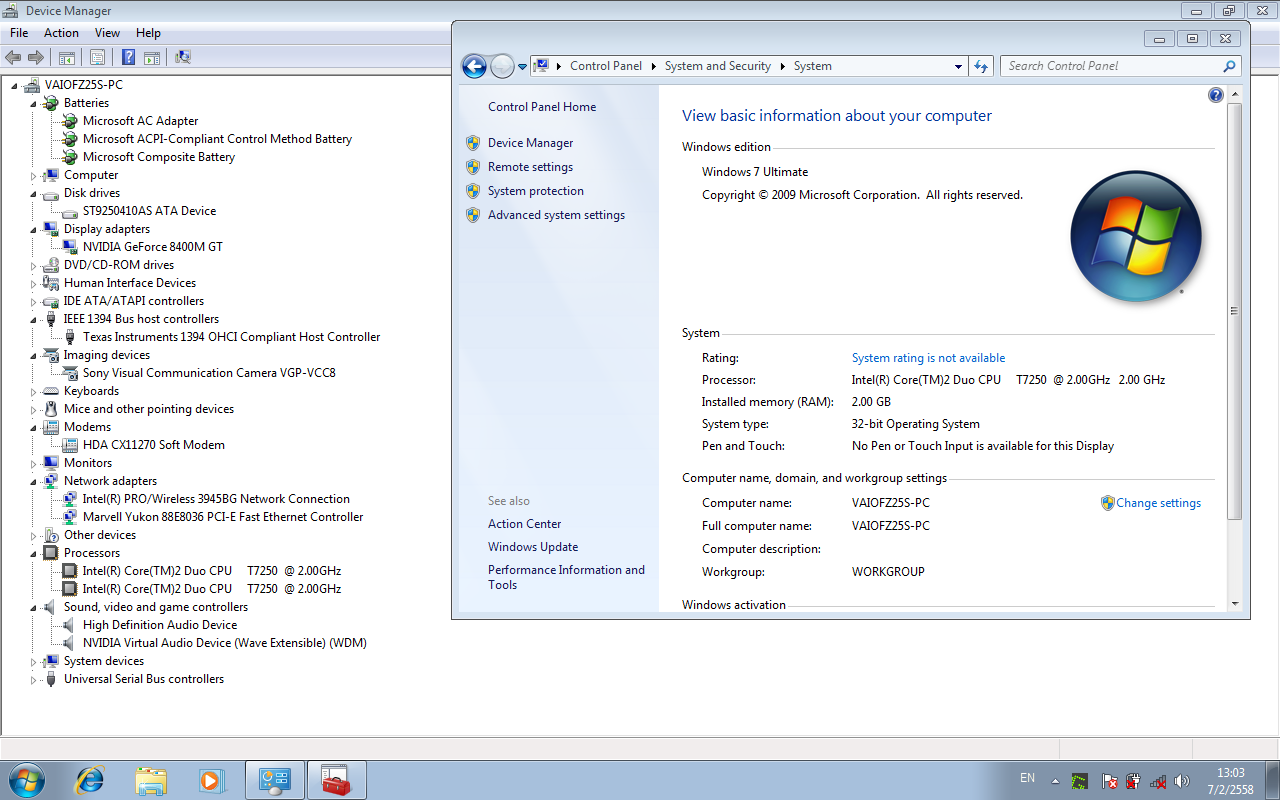1280x800 pixels.
Task: Expand the Keyboards node
Action: [x=33, y=392]
